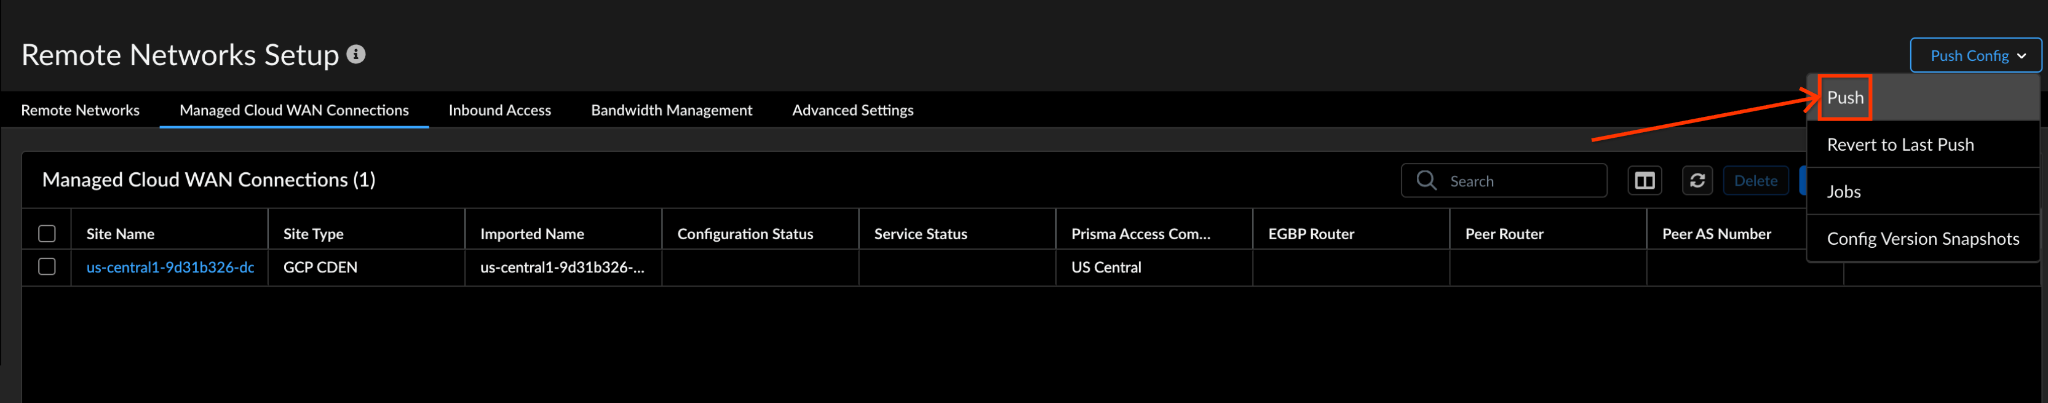Click the Delete button
Screen dimensions: 2048x403
(1756, 180)
